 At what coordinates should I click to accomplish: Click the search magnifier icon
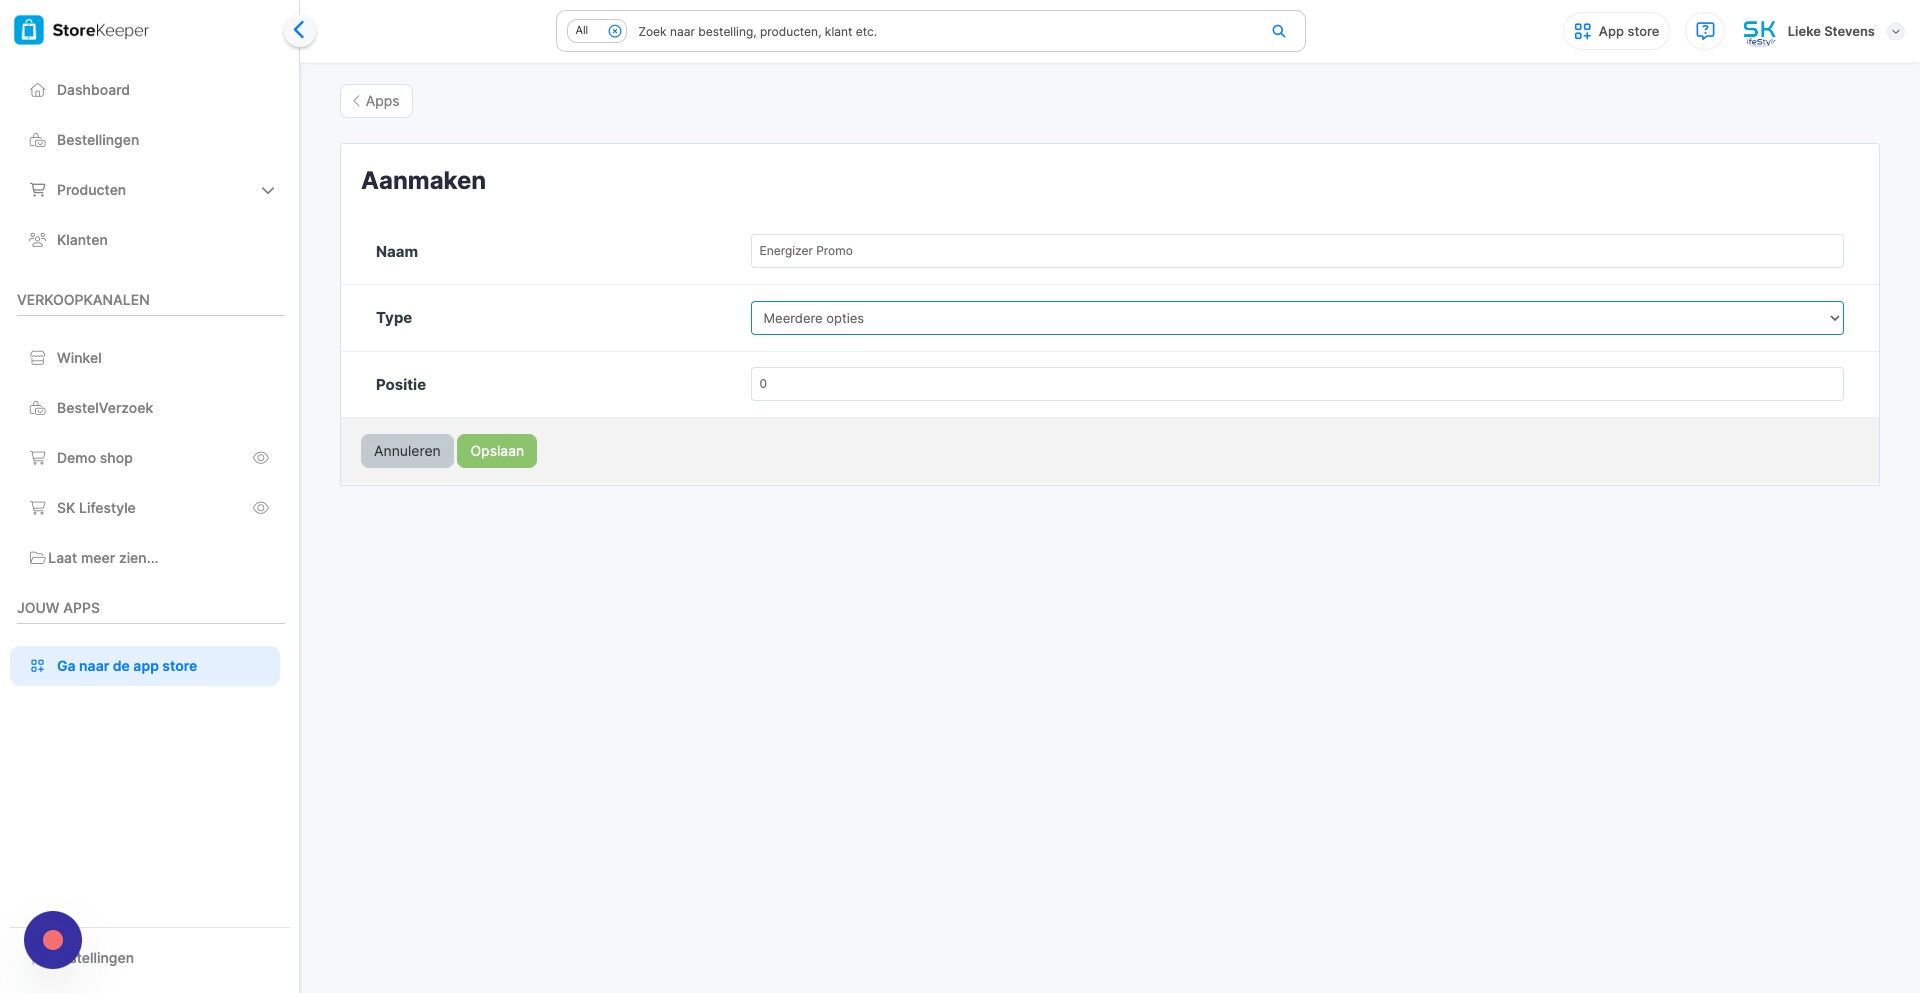click(1278, 31)
